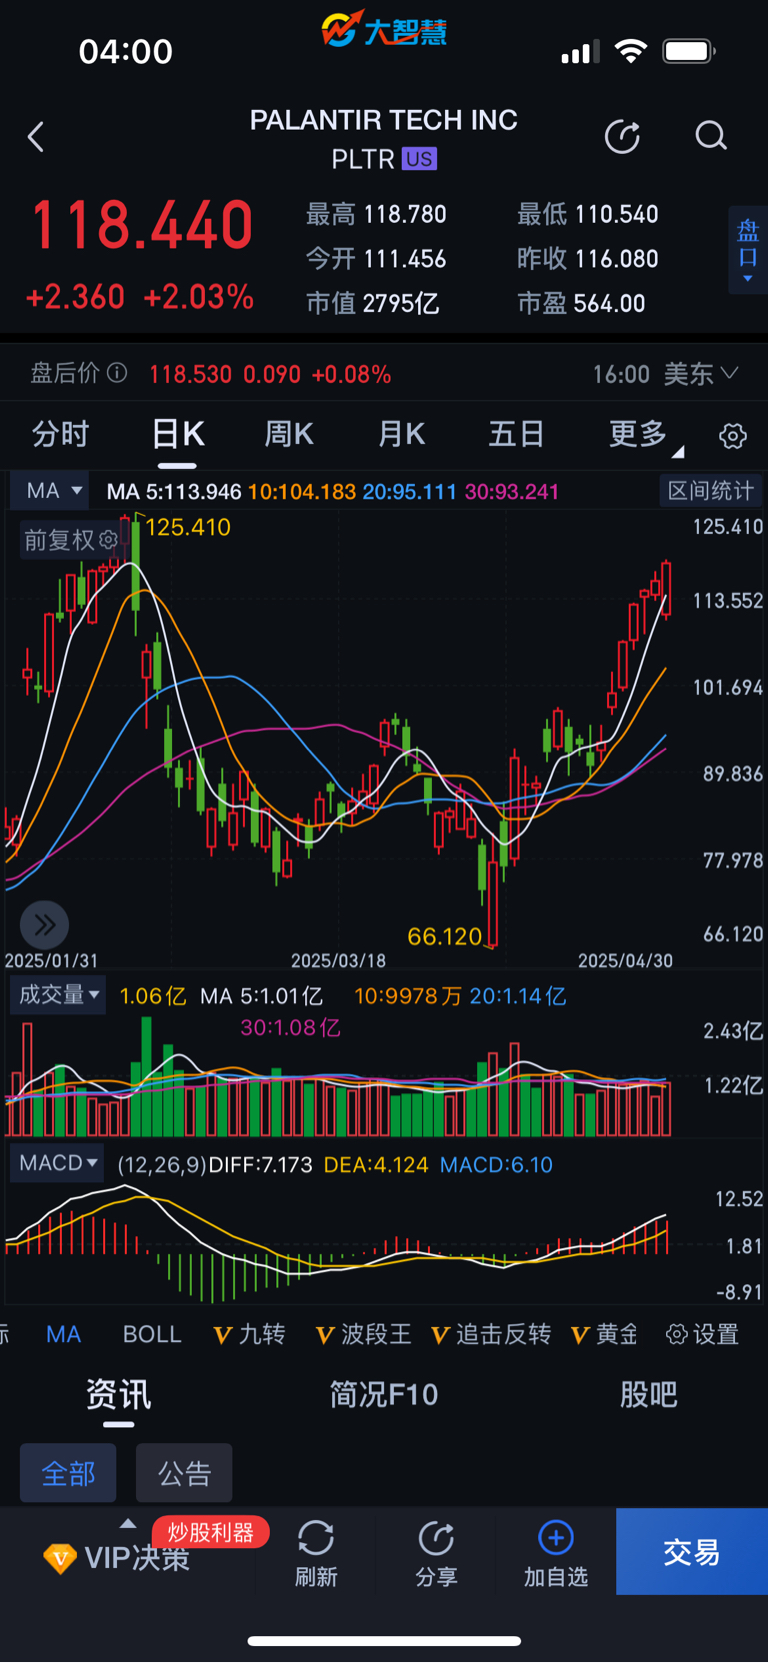Image resolution: width=768 pixels, height=1663 pixels.
Task: Filter news by 全部
Action: [x=68, y=1473]
